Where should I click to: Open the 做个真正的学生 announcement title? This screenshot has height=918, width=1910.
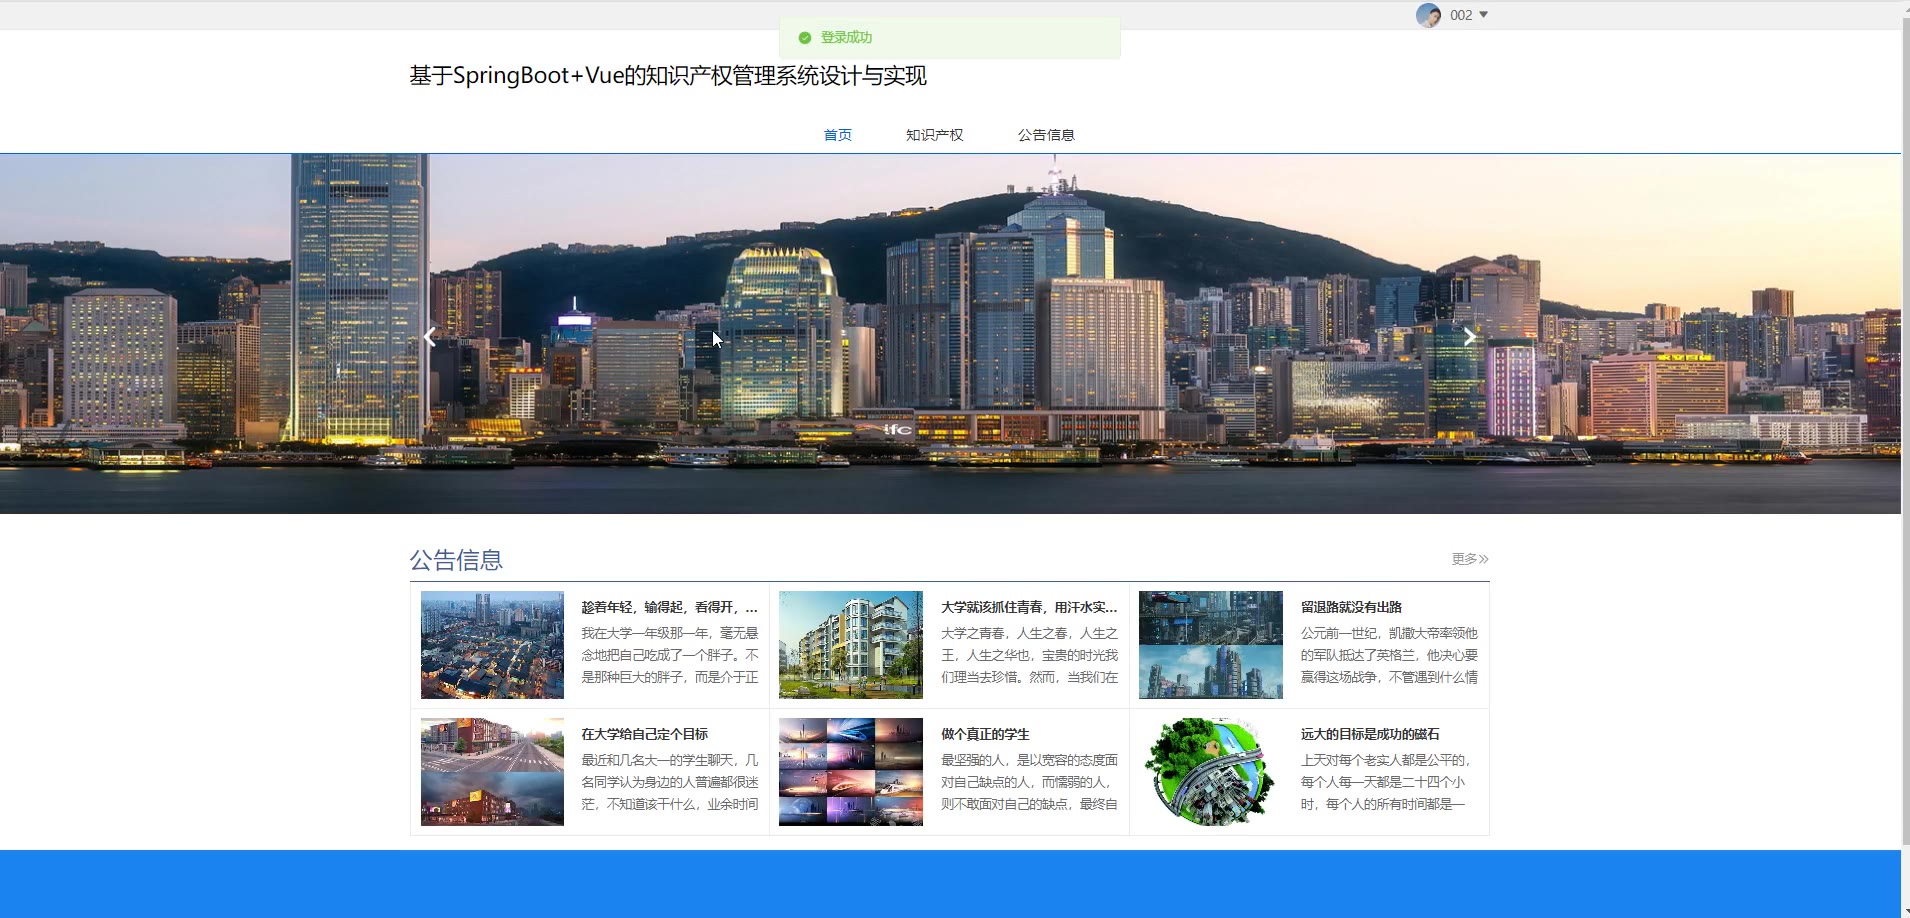(985, 734)
